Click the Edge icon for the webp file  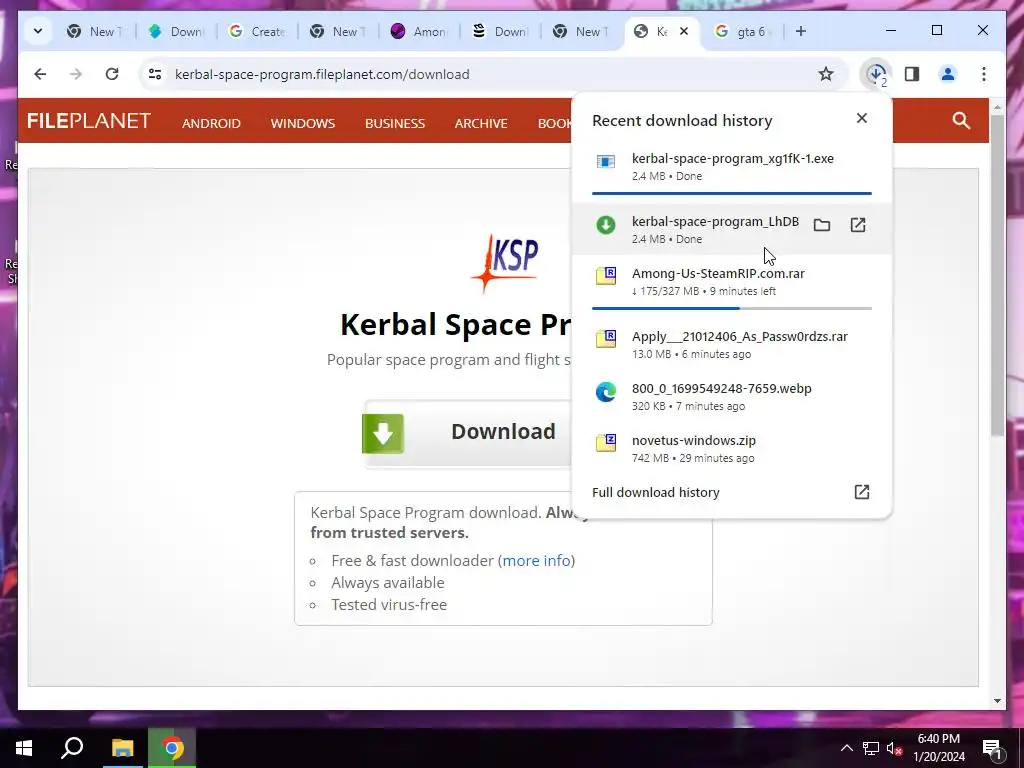pyautogui.click(x=605, y=391)
